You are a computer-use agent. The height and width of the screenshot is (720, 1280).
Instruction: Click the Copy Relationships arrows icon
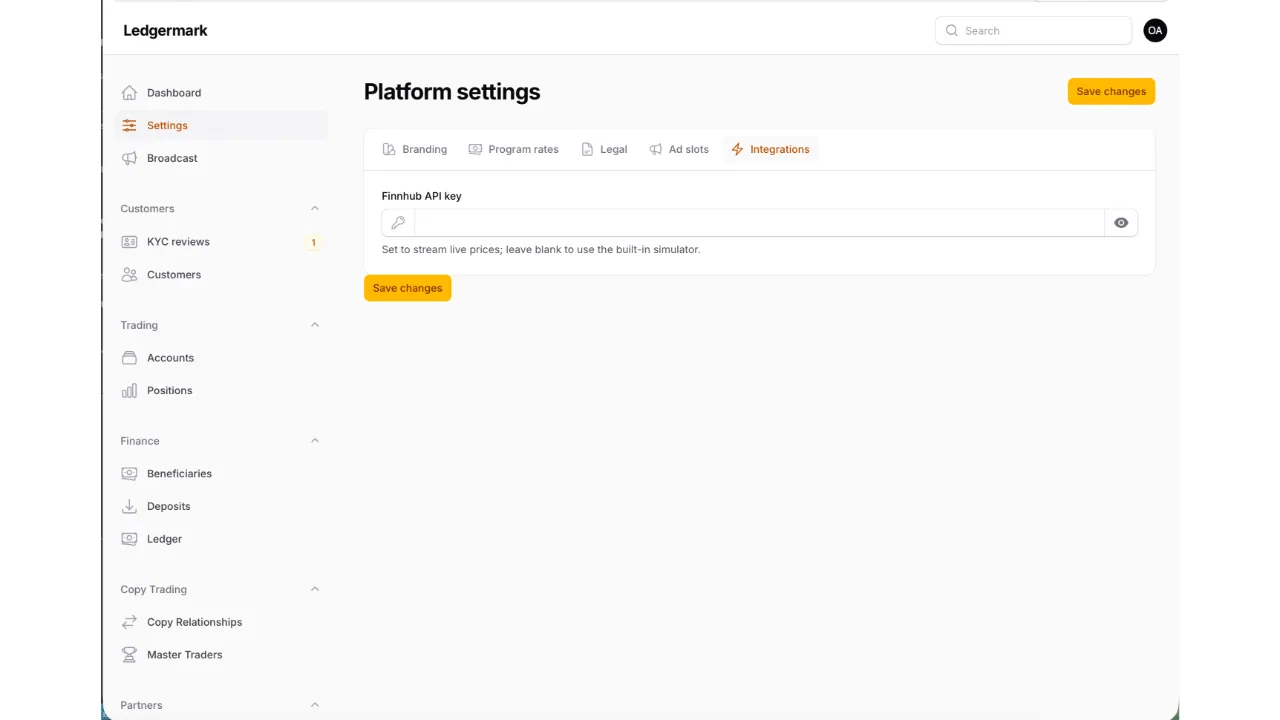point(129,622)
